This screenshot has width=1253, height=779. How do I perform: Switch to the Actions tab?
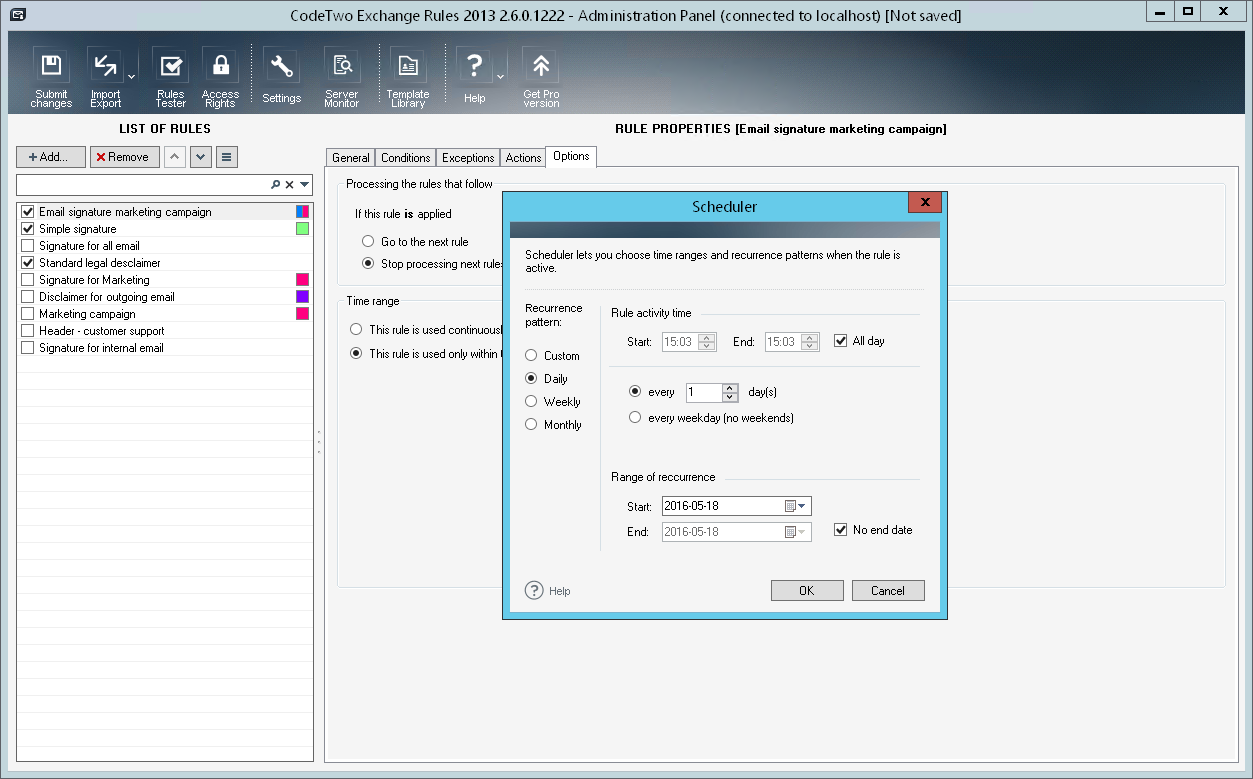pos(523,158)
